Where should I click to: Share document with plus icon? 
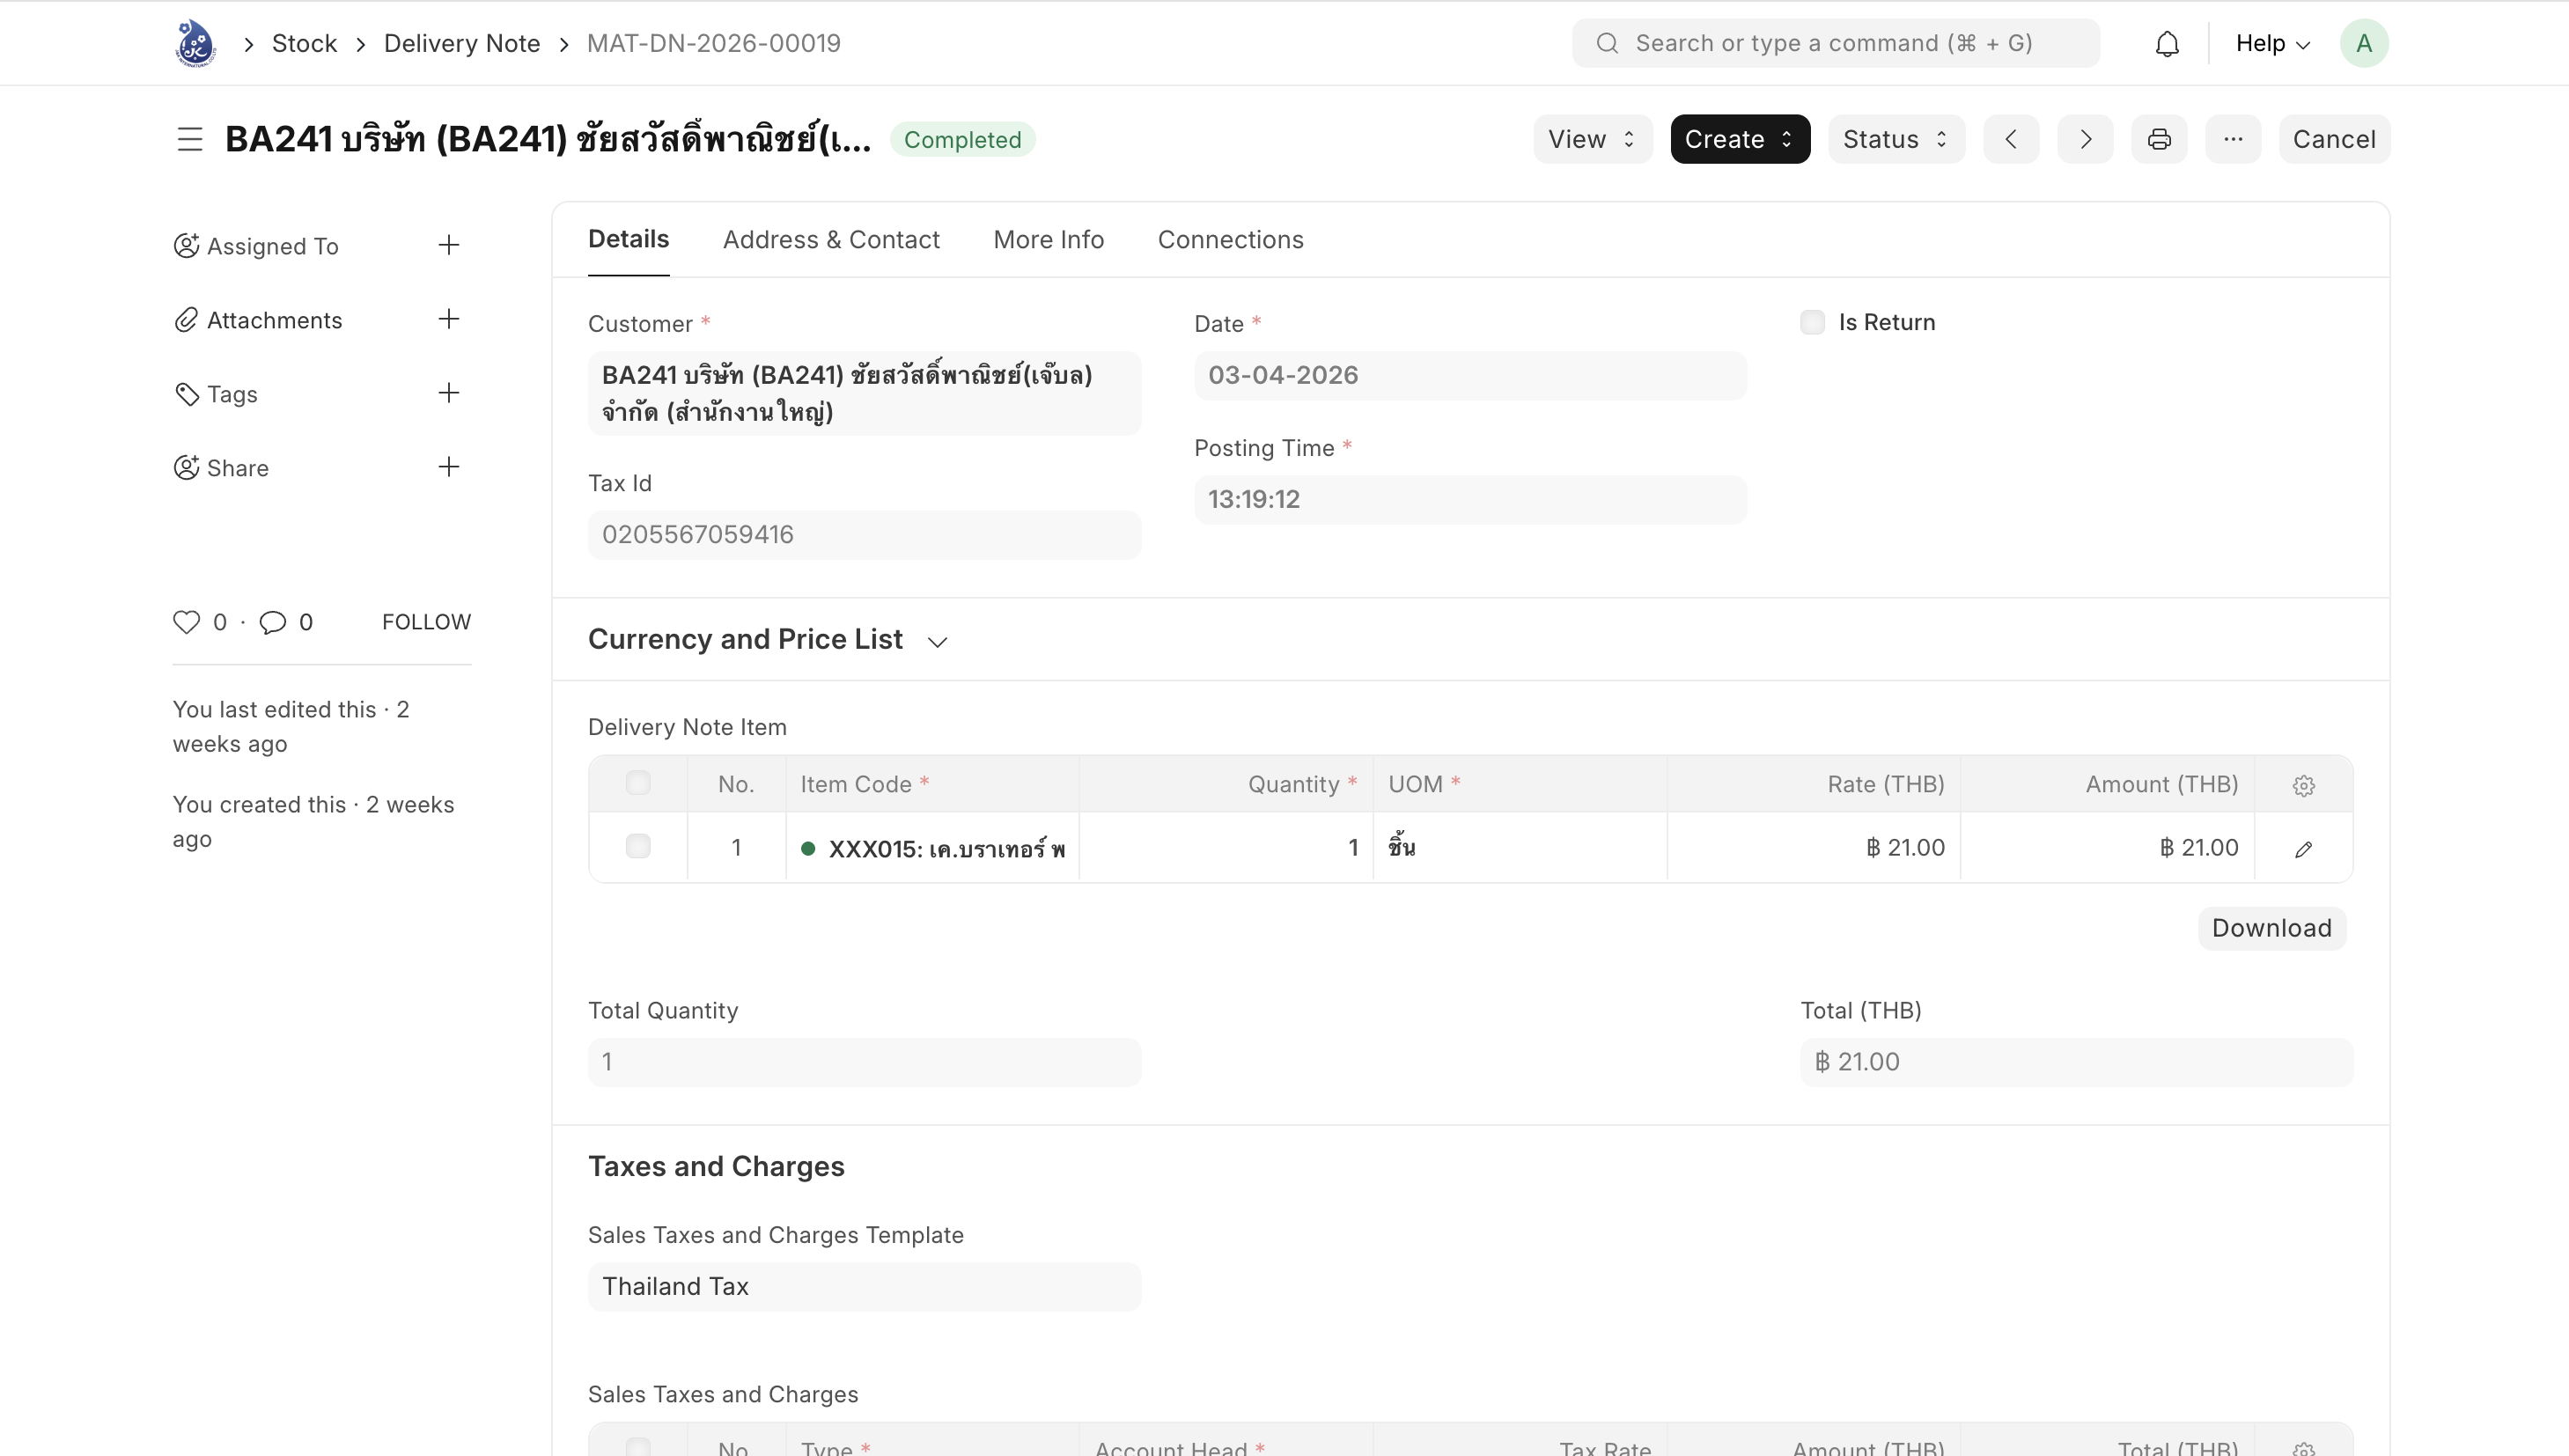tap(449, 467)
